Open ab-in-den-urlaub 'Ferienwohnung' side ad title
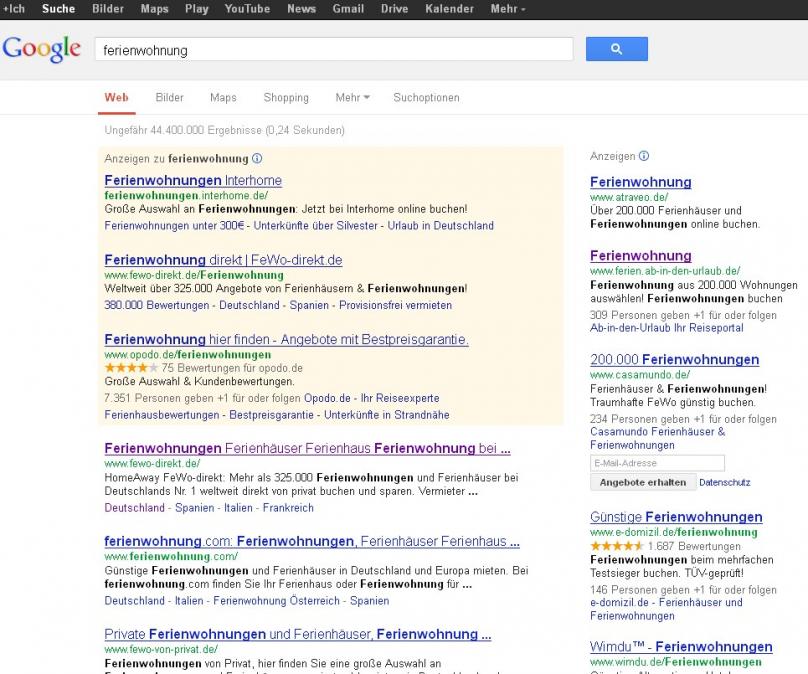This screenshot has height=674, width=808. coord(641,256)
